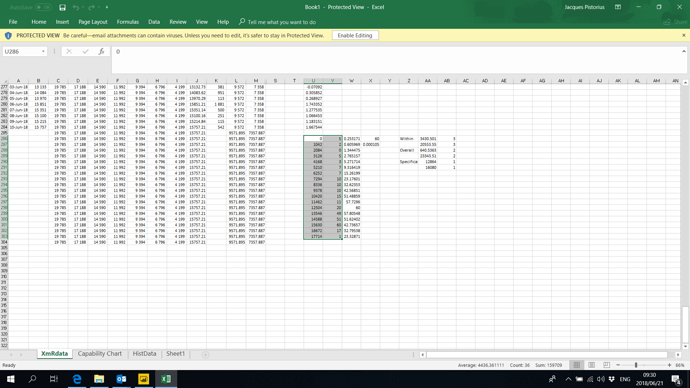The image size is (690, 388).
Task: Click the Save icon in title bar
Action: click(62, 7)
